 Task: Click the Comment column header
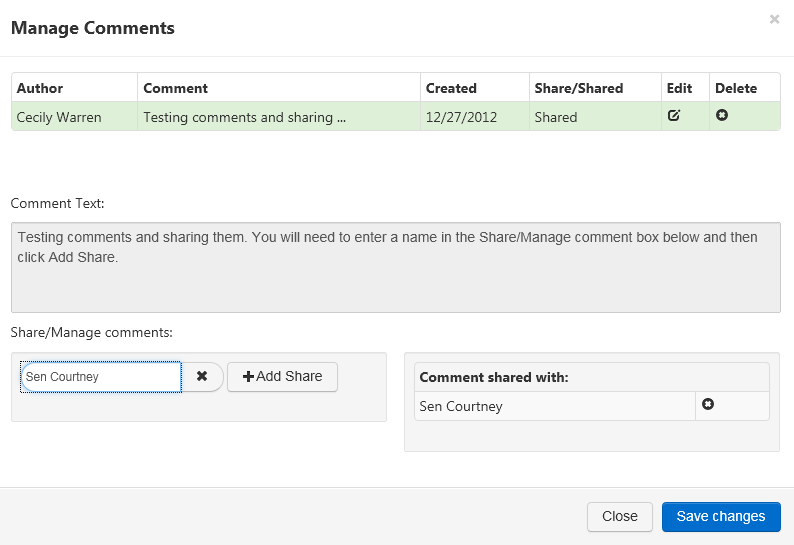pyautogui.click(x=279, y=88)
